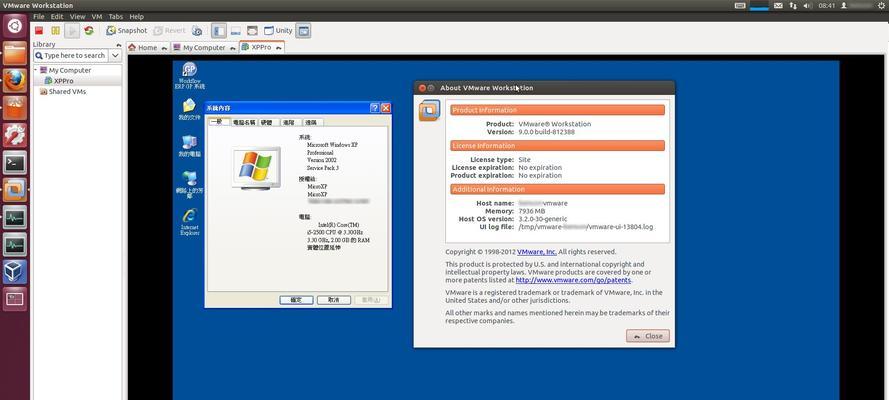Image resolution: width=889 pixels, height=400 pixels.
Task: Click the Cancel button in System Properties
Action: point(333,300)
